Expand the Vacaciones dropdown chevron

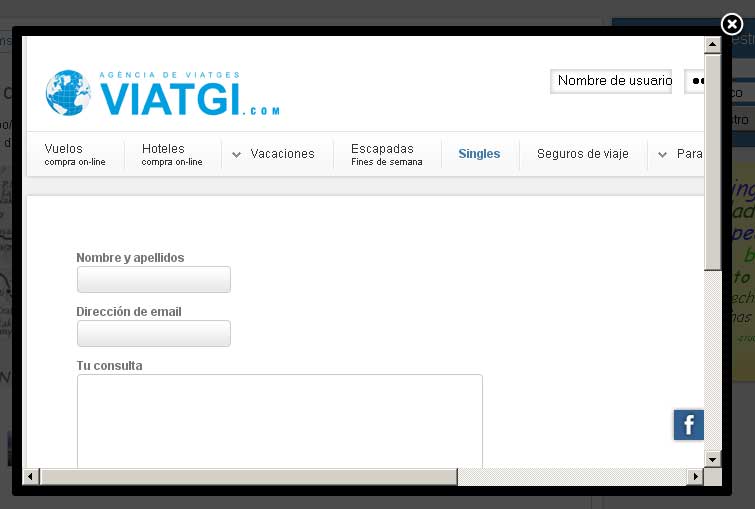pos(236,155)
